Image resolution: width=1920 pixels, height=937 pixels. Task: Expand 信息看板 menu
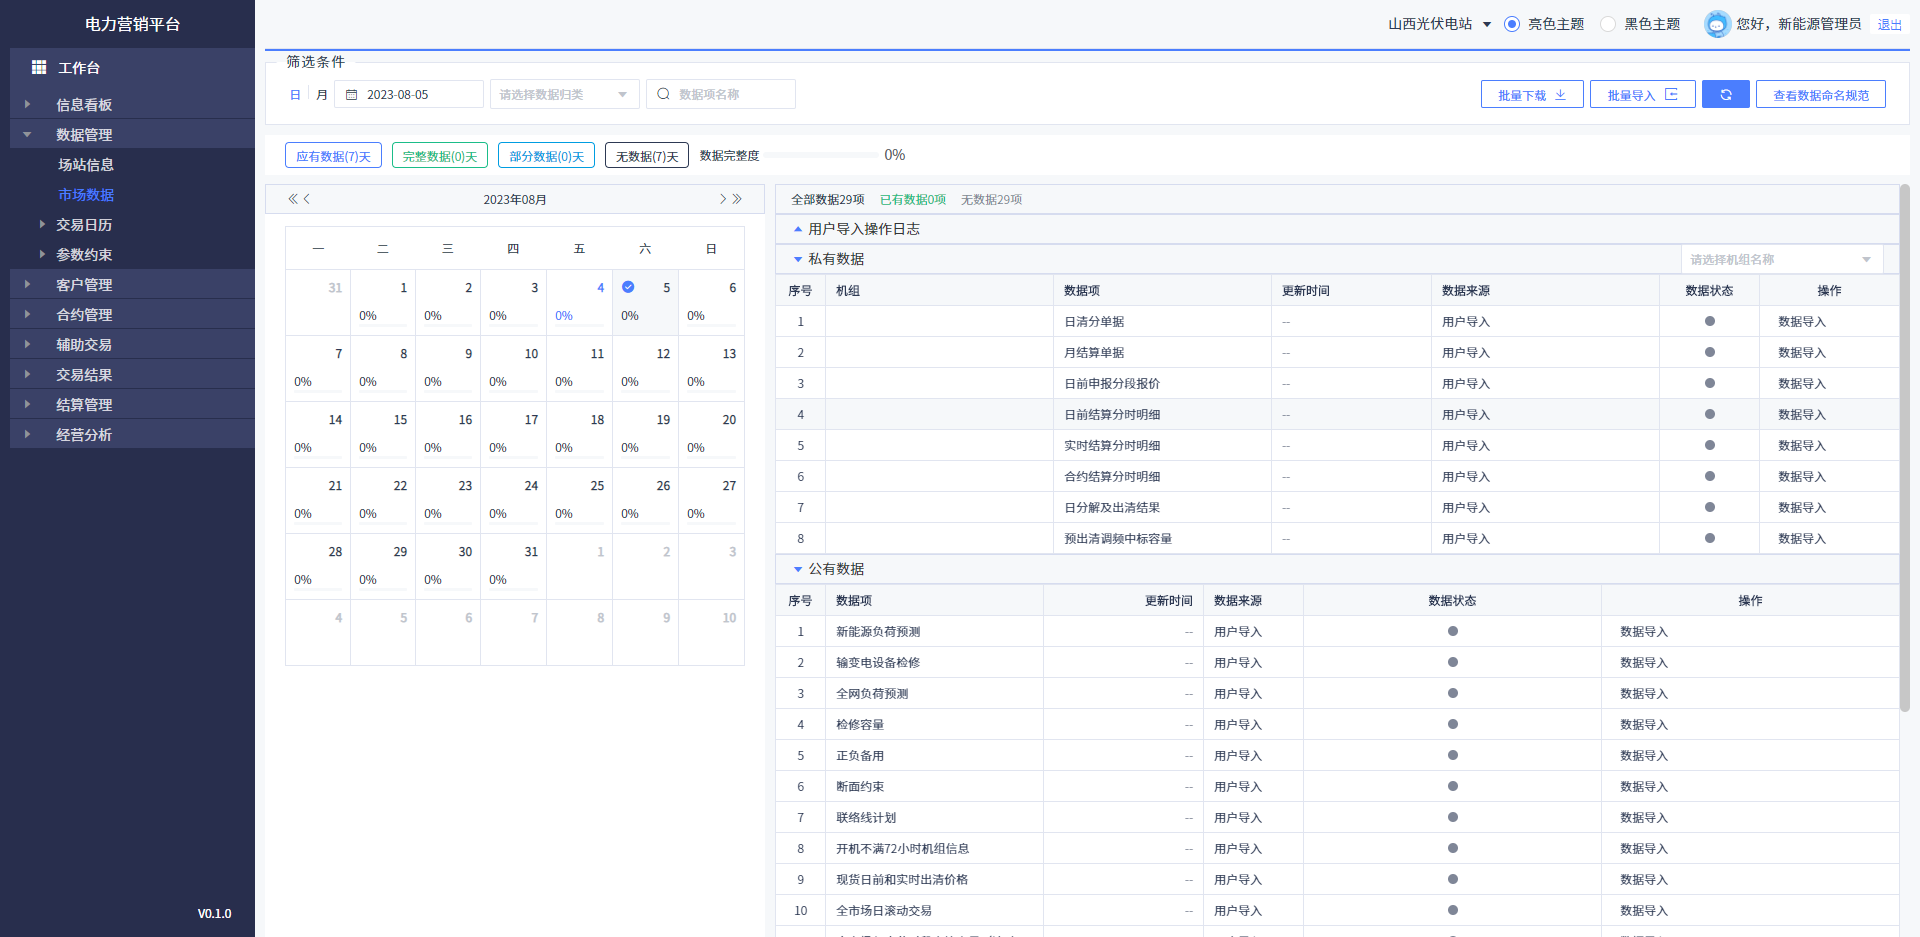click(132, 104)
